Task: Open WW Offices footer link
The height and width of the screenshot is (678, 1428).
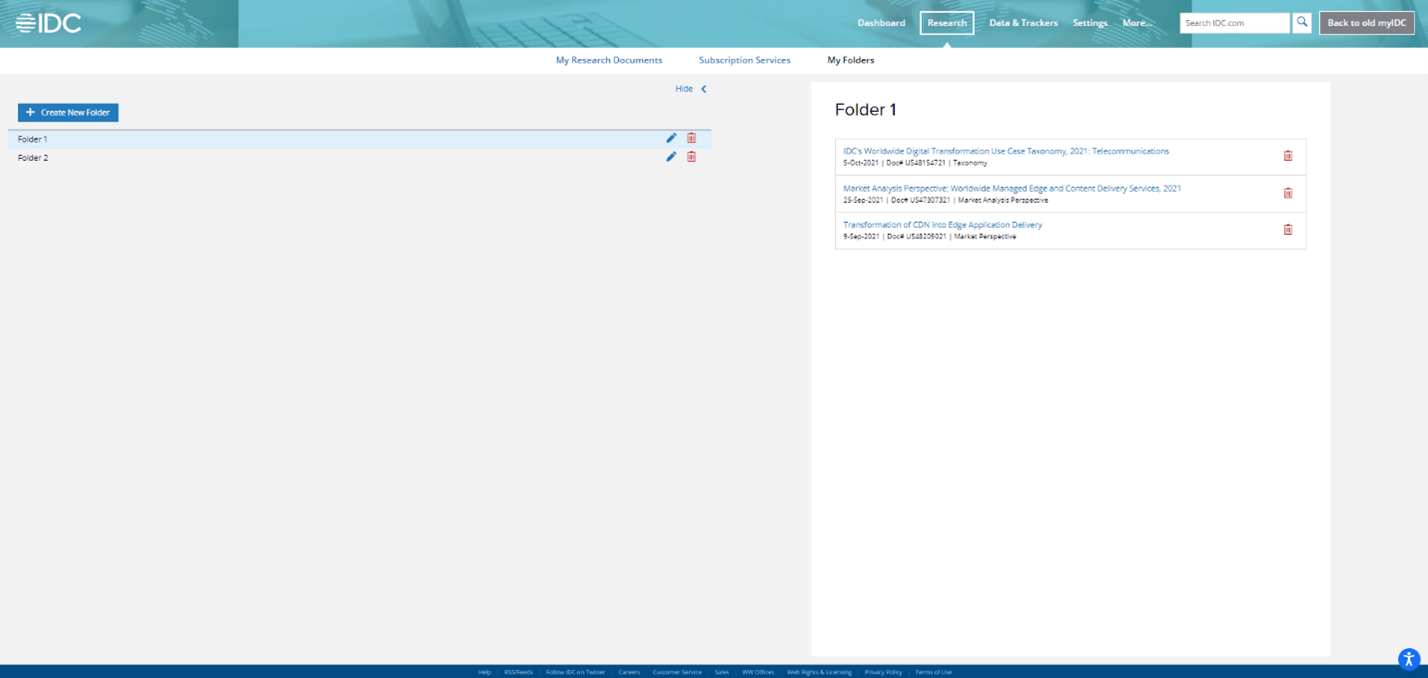Action: [758, 672]
